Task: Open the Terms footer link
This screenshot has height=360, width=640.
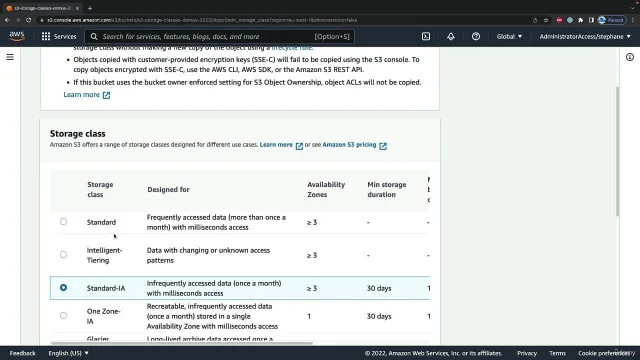Action: point(557,353)
